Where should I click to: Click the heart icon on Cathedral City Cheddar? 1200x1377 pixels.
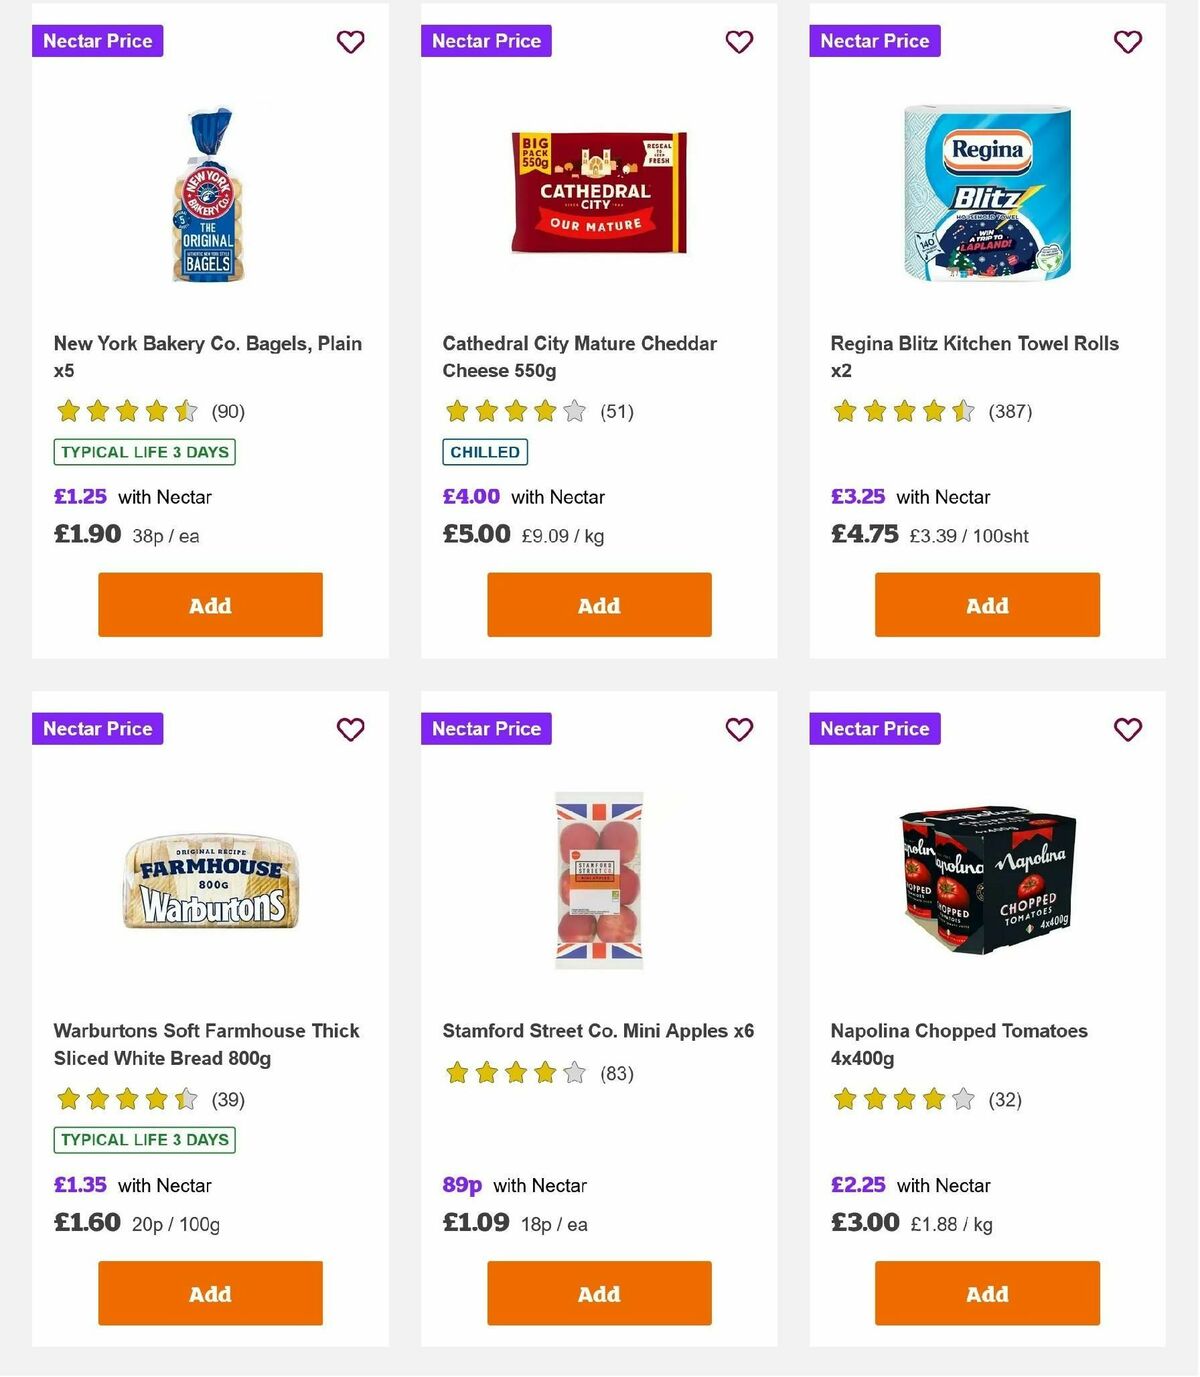[x=739, y=42]
